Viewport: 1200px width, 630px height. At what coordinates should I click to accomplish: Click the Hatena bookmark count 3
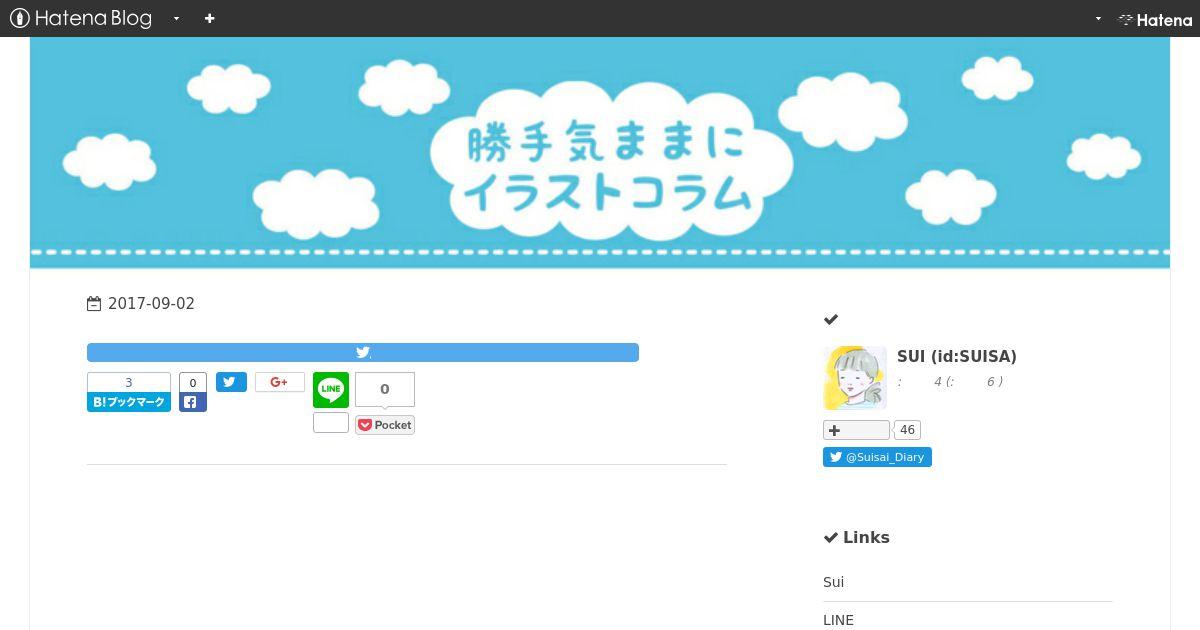(x=129, y=382)
